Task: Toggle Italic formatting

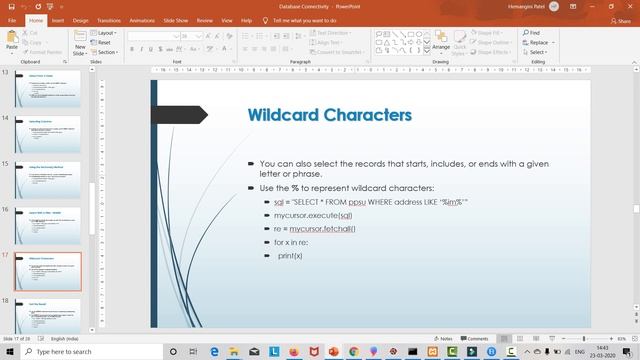Action: point(141,49)
